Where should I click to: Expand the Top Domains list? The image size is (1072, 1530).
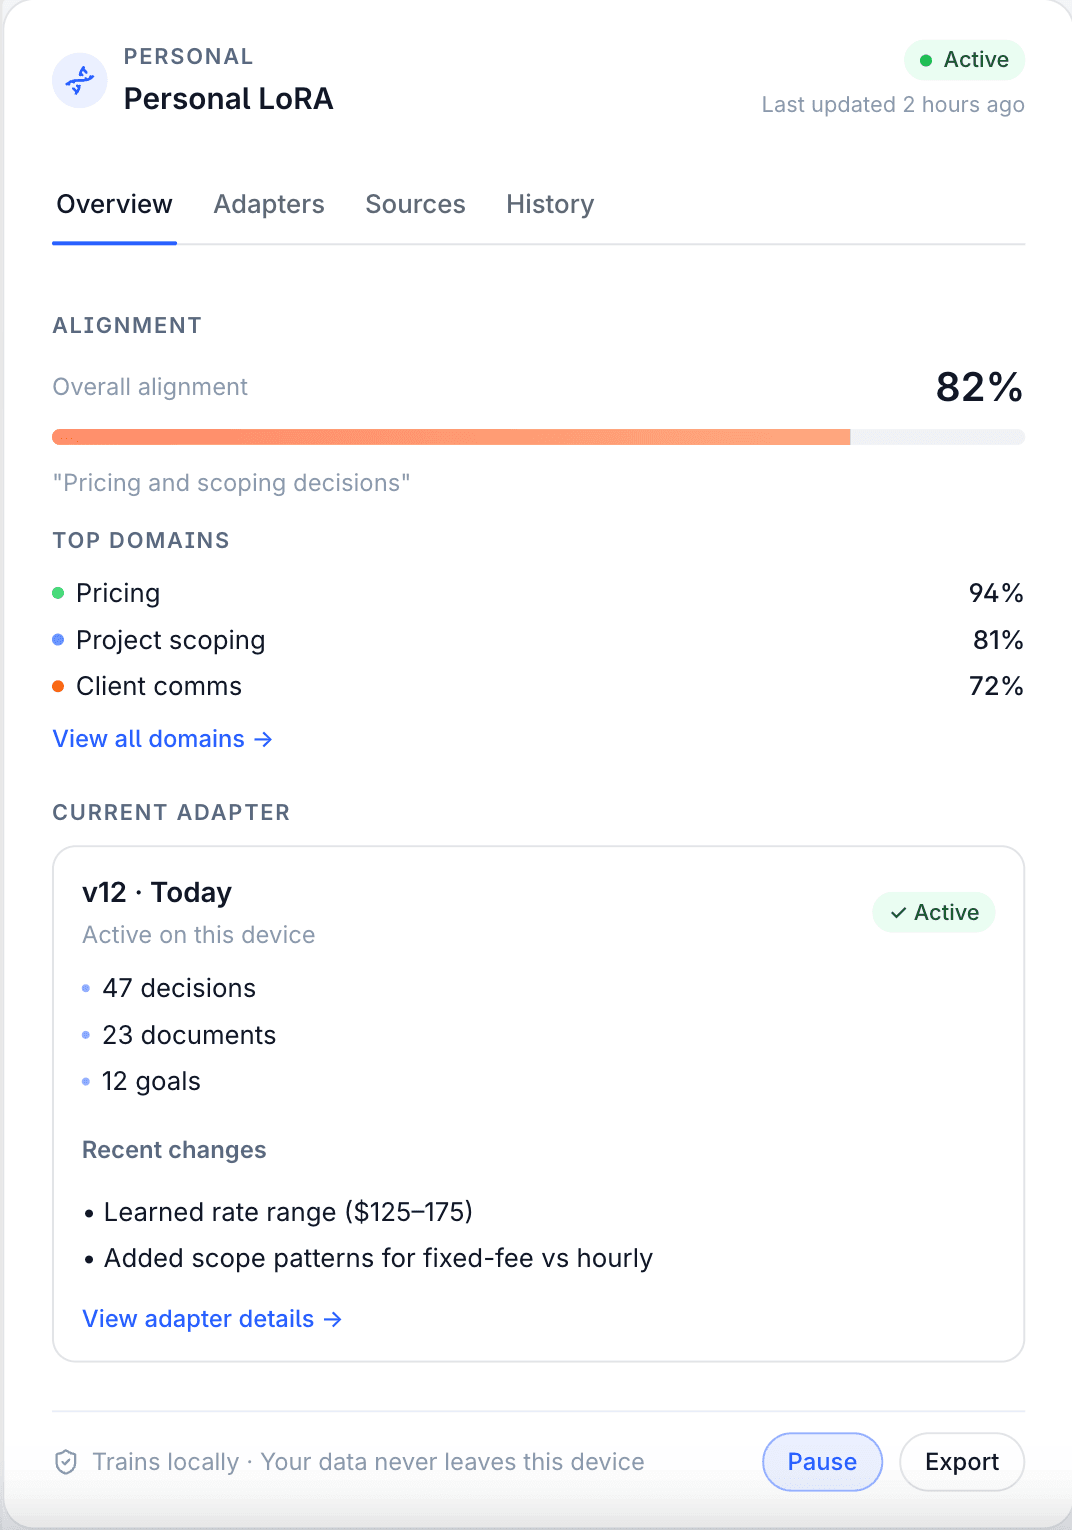pos(141,540)
